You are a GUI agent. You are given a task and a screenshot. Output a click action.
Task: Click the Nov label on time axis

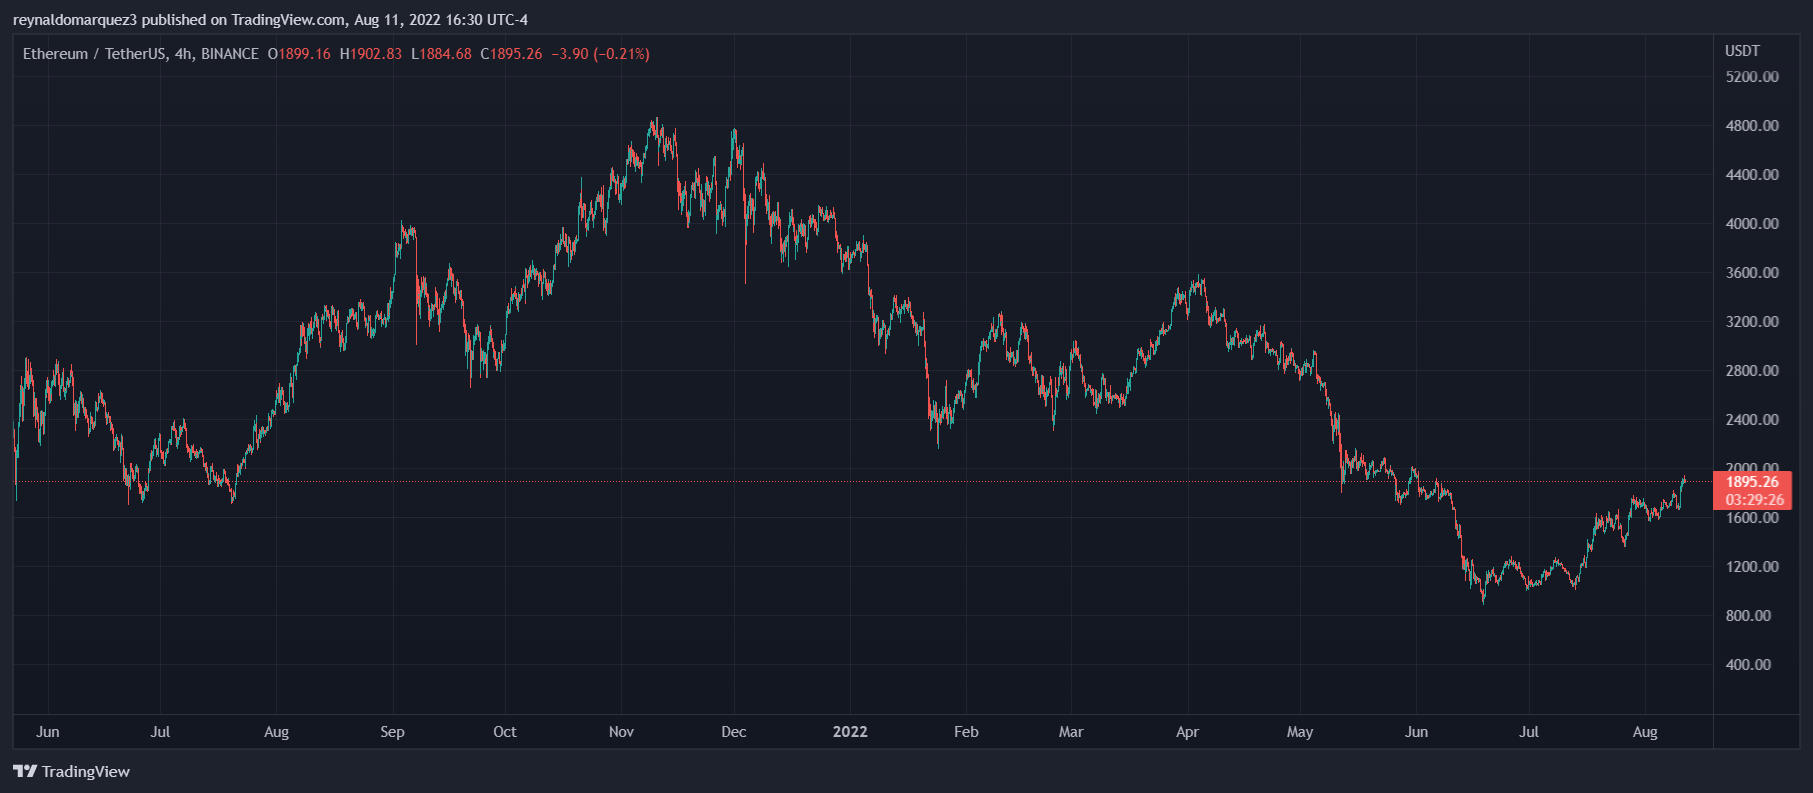(x=621, y=732)
